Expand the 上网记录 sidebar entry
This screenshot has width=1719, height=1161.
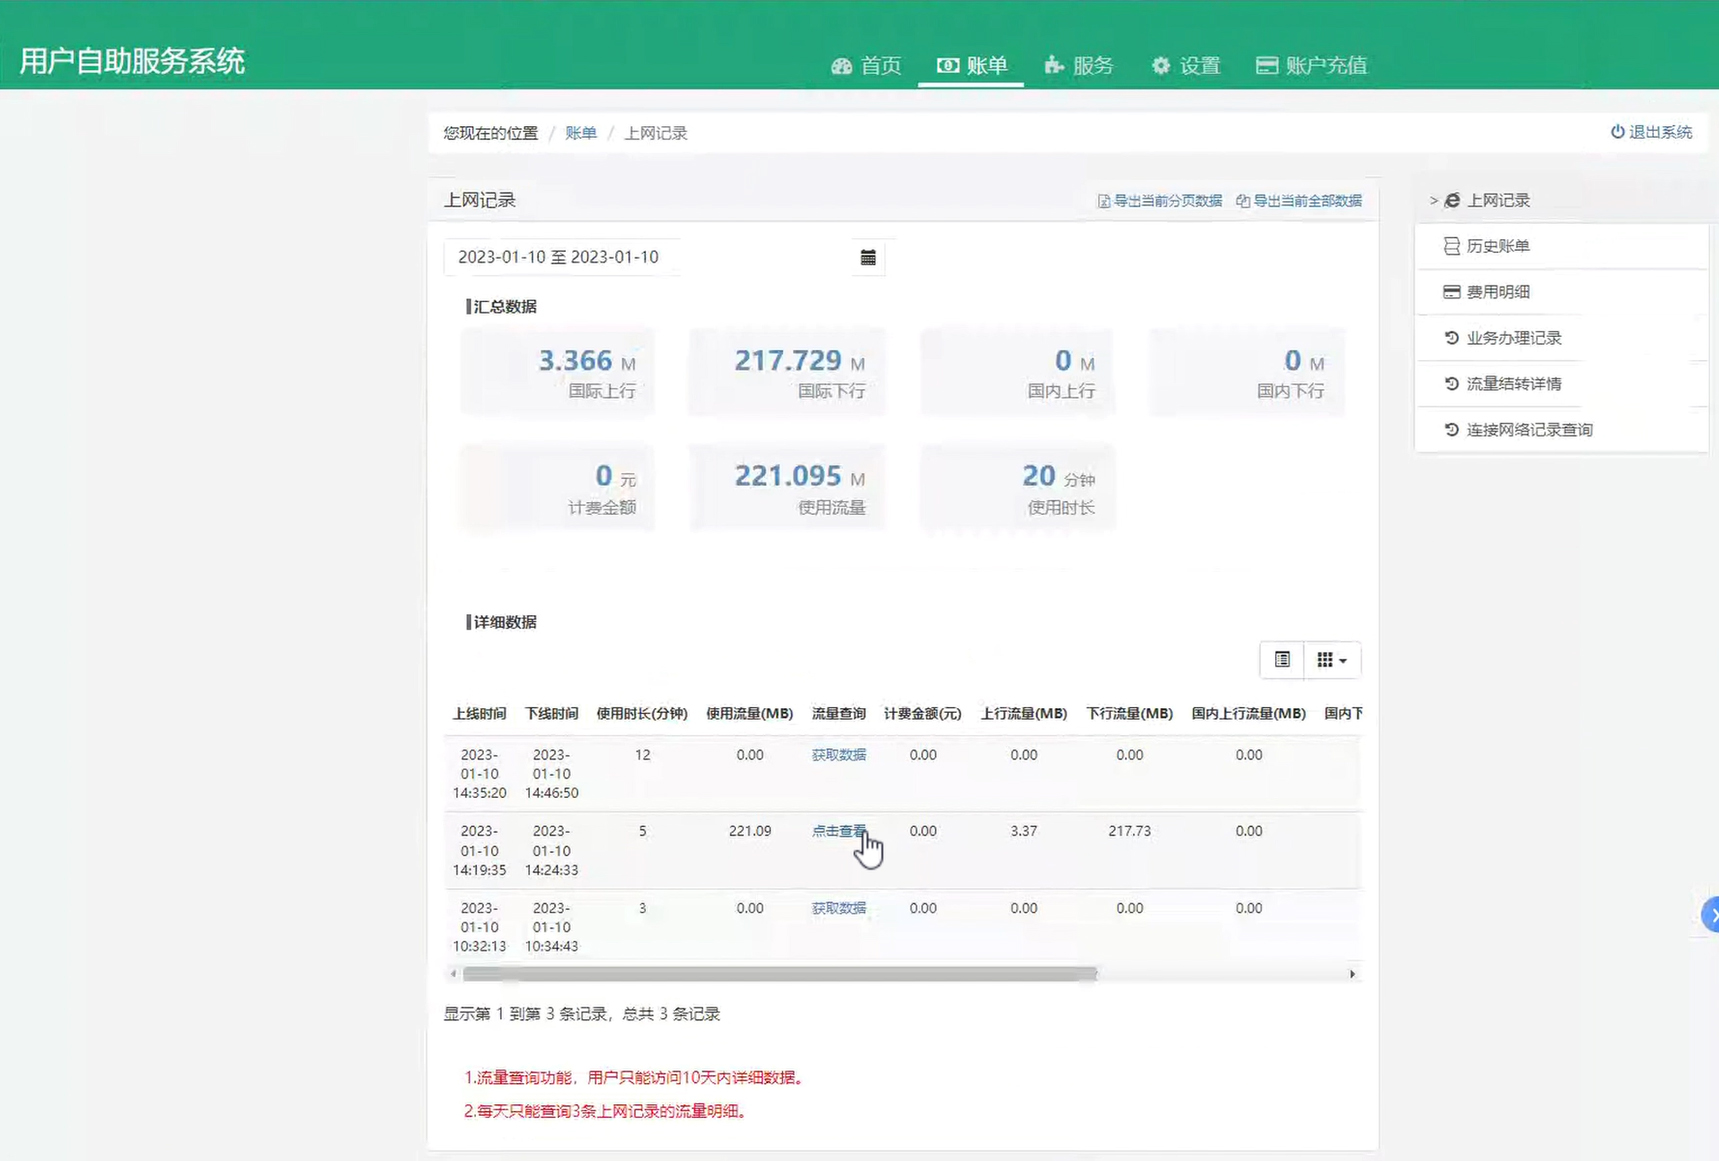click(1497, 201)
